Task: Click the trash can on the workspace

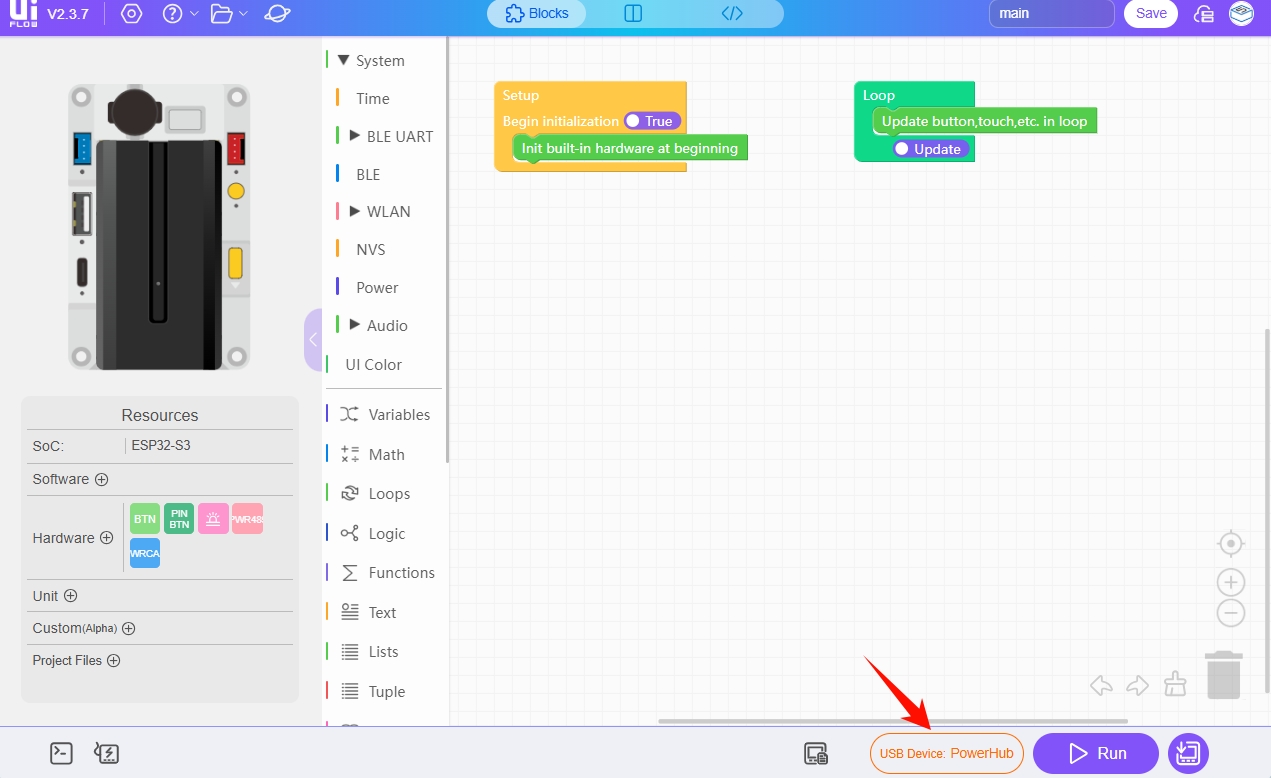Action: coord(1223,675)
